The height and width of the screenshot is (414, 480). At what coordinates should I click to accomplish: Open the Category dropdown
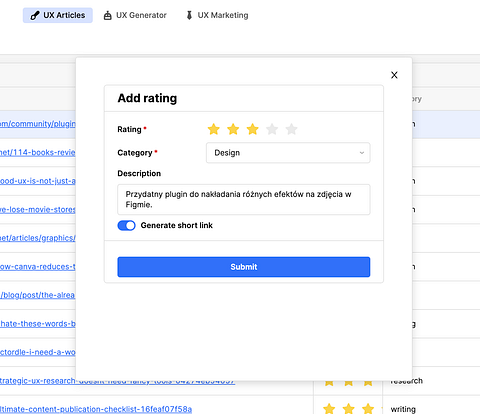click(x=288, y=153)
